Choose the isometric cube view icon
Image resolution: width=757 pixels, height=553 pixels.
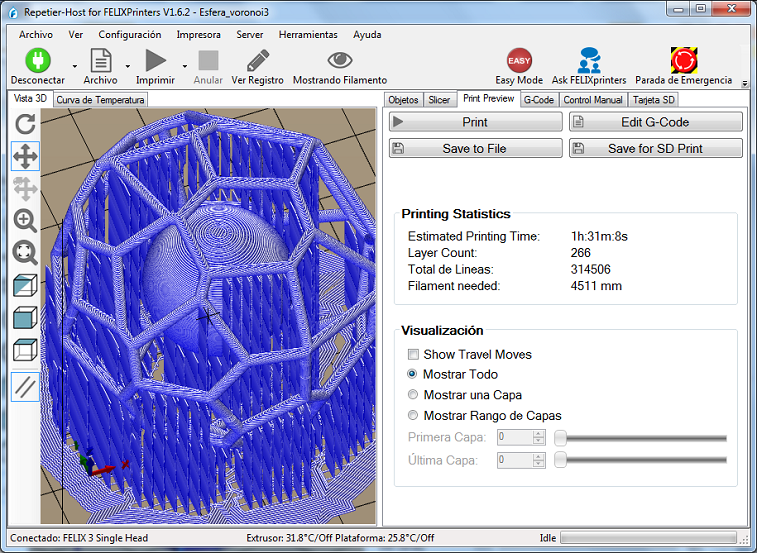tap(25, 285)
